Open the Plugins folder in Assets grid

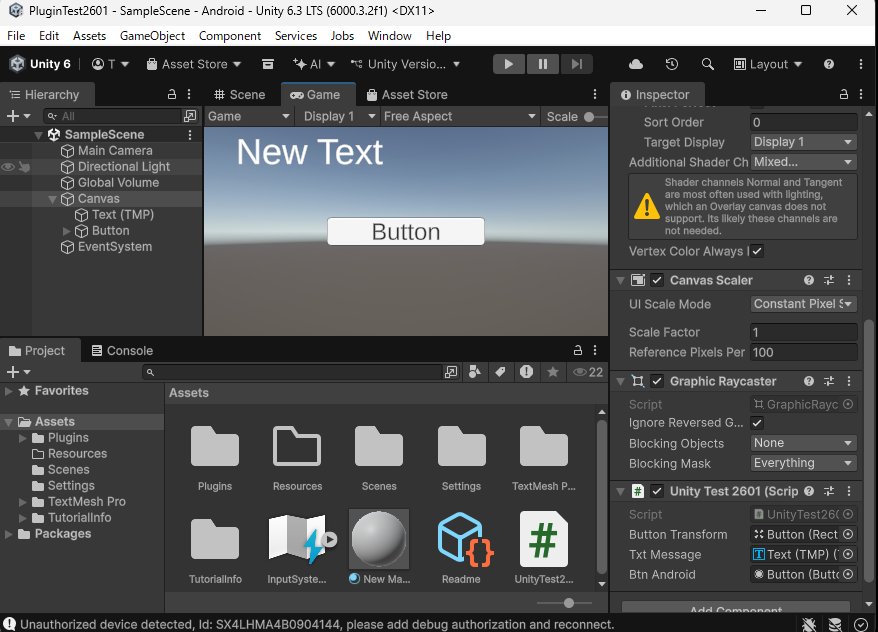tap(215, 447)
